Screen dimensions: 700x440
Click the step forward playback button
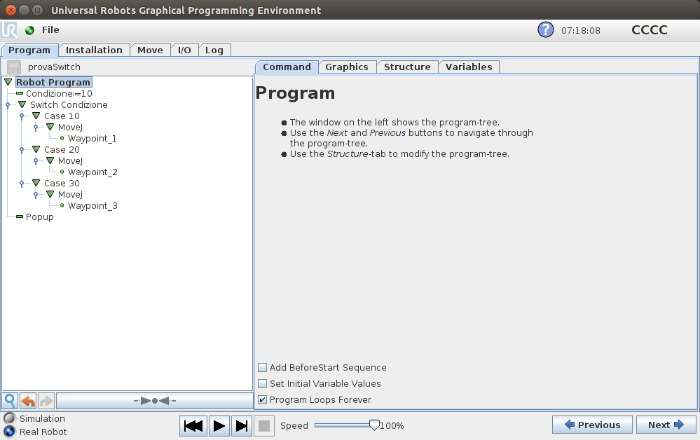tap(242, 426)
